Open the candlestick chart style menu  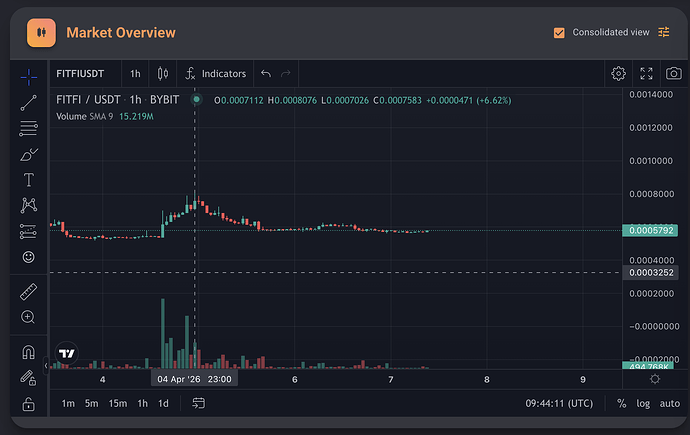[163, 74]
